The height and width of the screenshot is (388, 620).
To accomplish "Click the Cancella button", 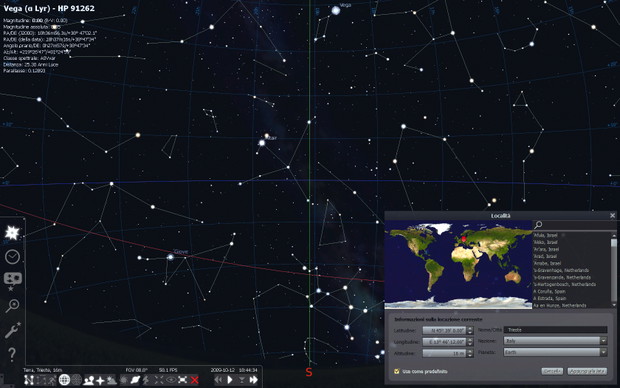I will (x=552, y=371).
